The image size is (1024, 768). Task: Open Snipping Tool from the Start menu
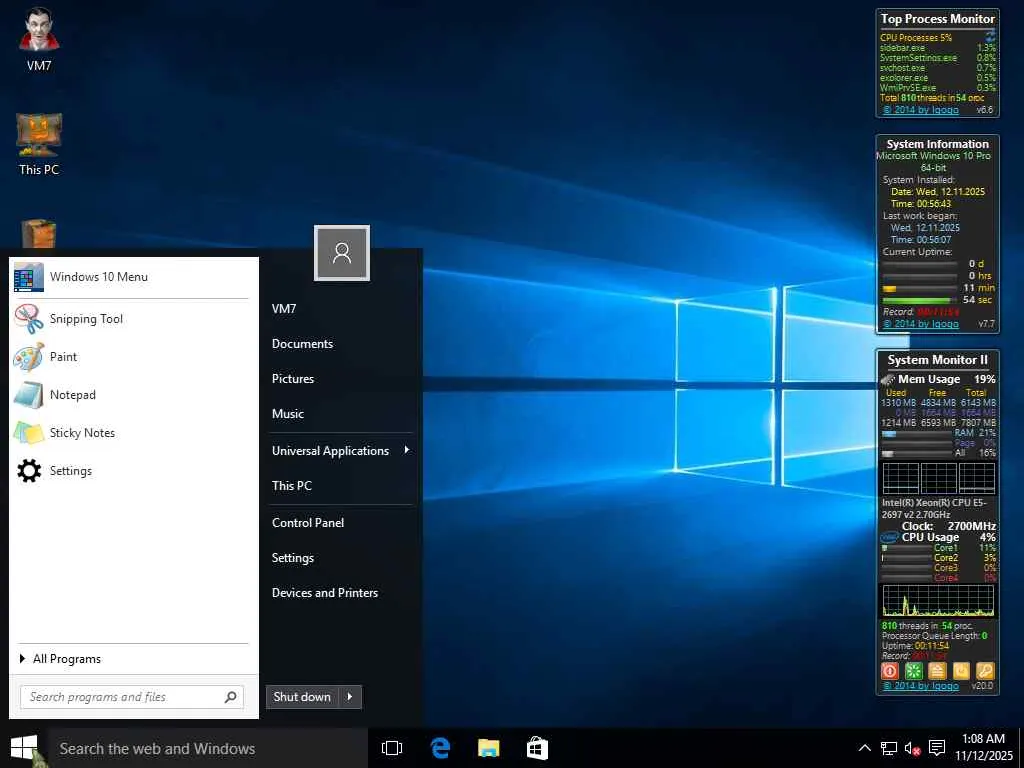pyautogui.click(x=86, y=319)
